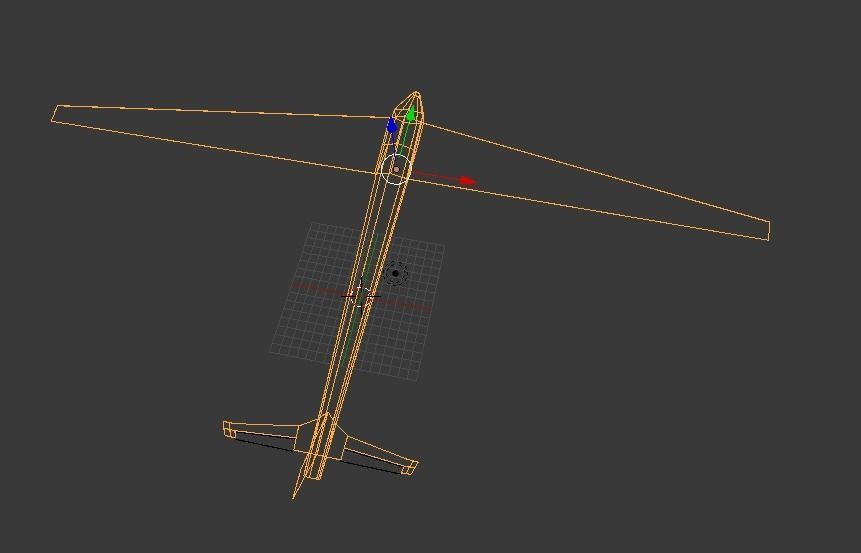Select the glider's right wing wireframe tip
This screenshot has height=553, width=861.
[767, 231]
